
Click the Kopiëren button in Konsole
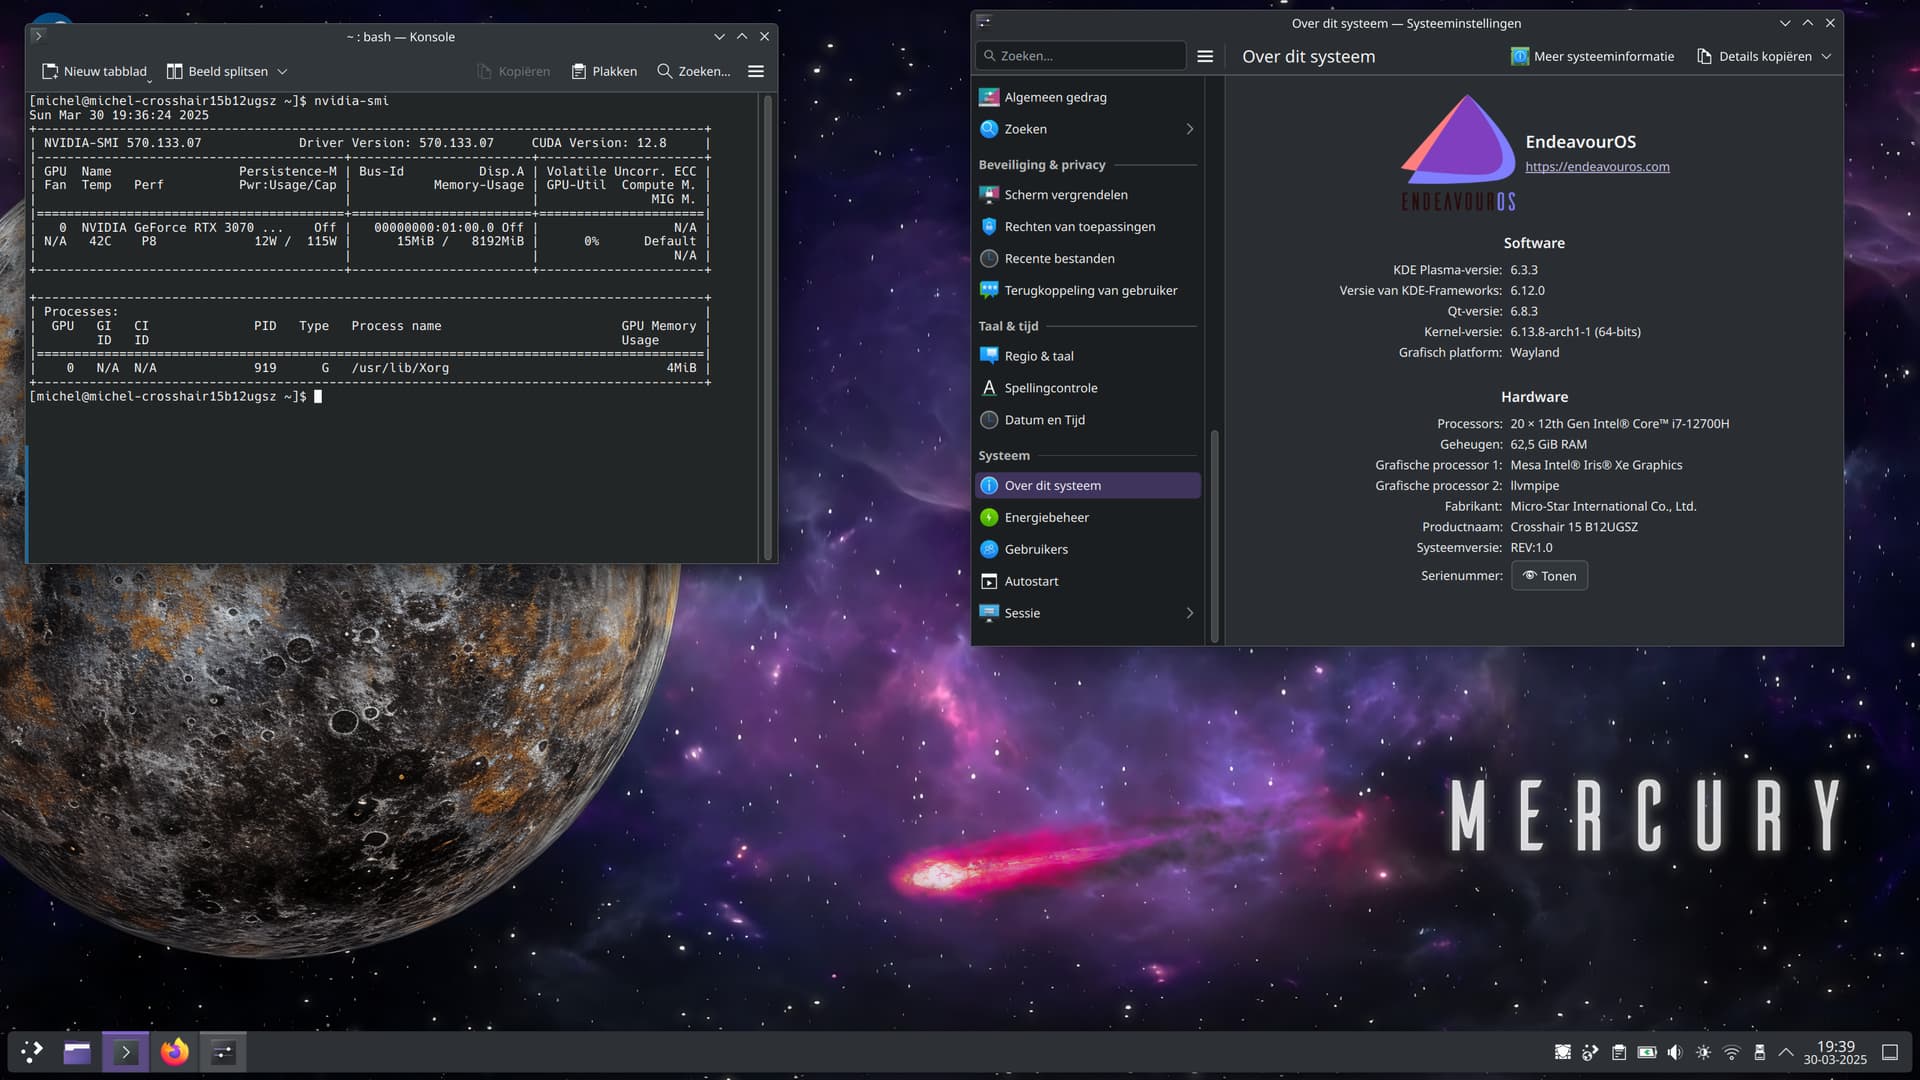(x=514, y=71)
